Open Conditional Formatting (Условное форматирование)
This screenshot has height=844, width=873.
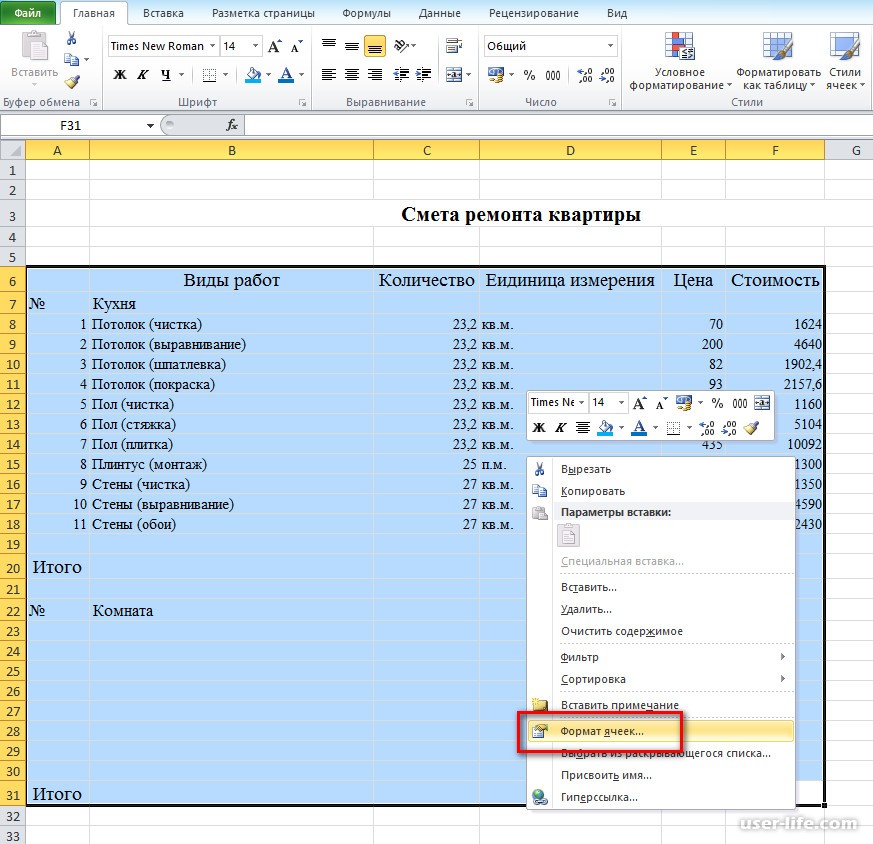(680, 61)
